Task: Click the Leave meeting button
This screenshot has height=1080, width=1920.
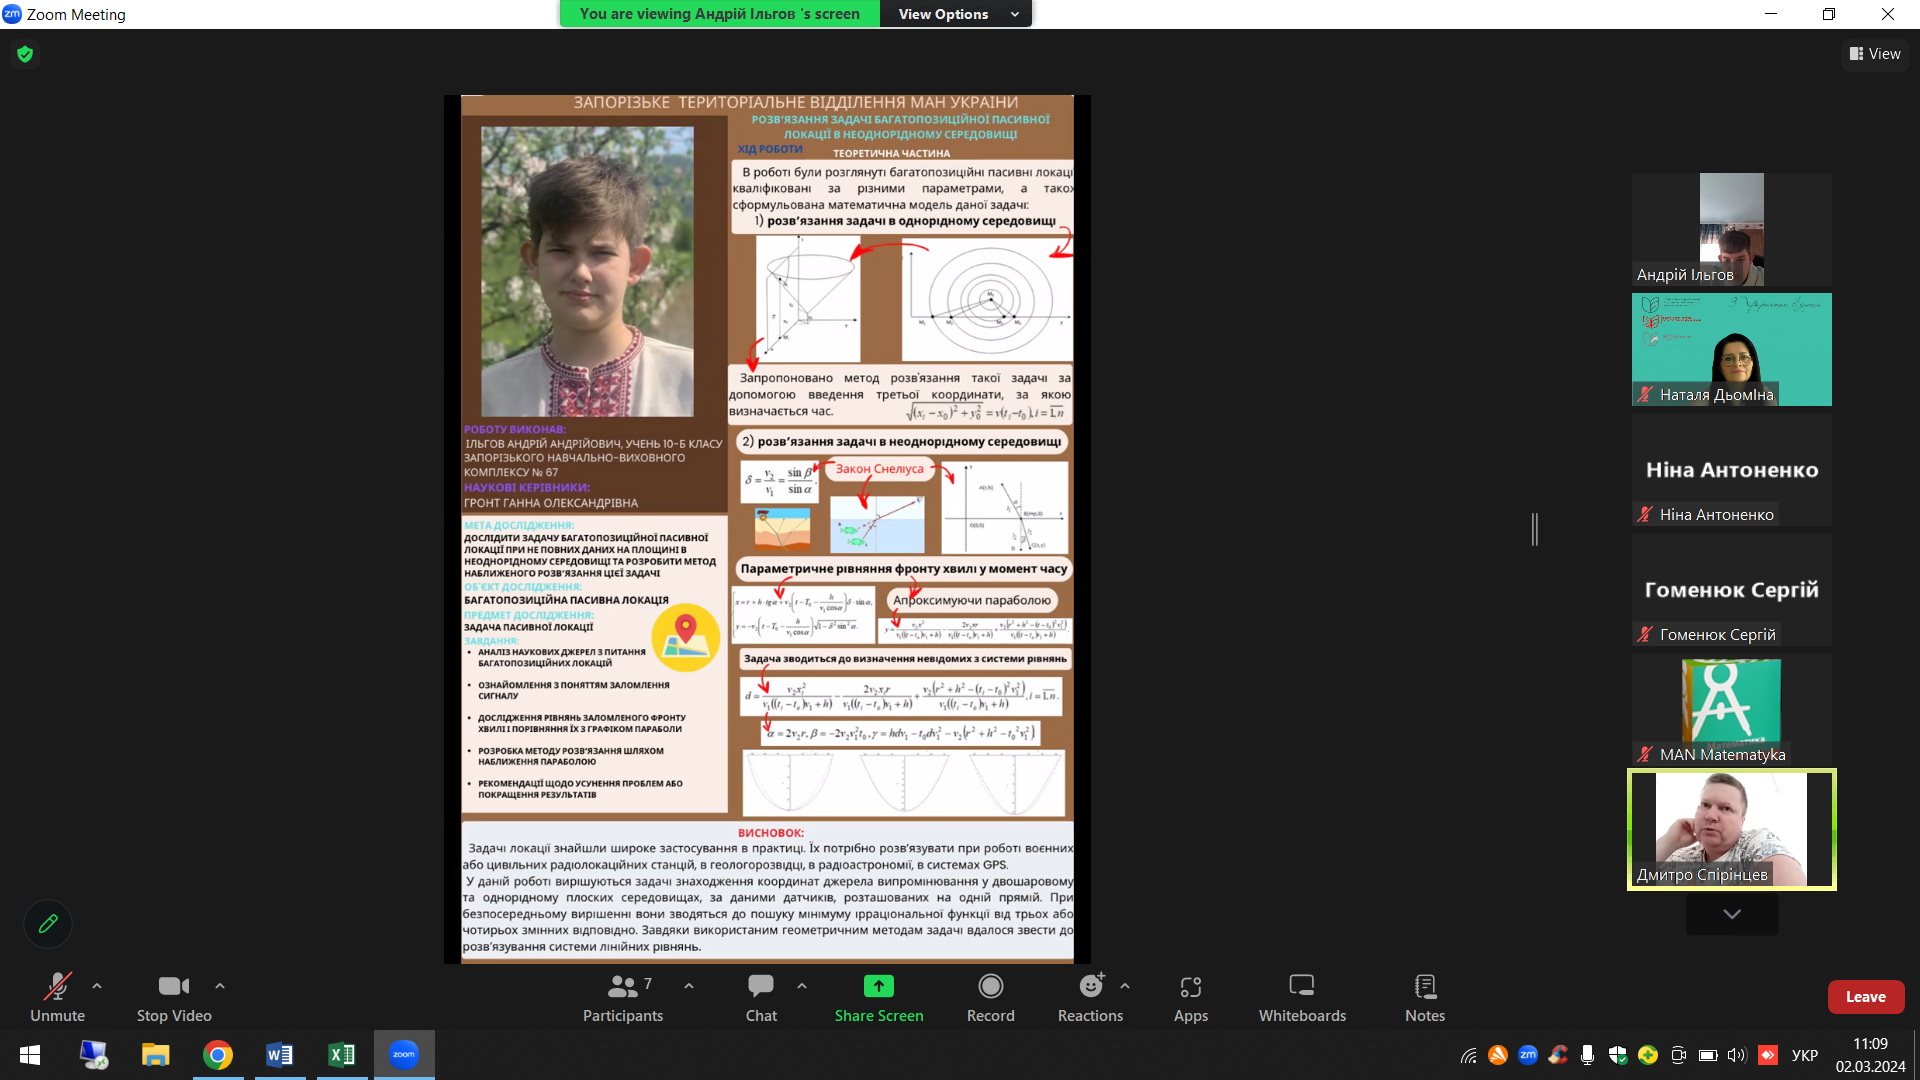Action: pos(1865,997)
